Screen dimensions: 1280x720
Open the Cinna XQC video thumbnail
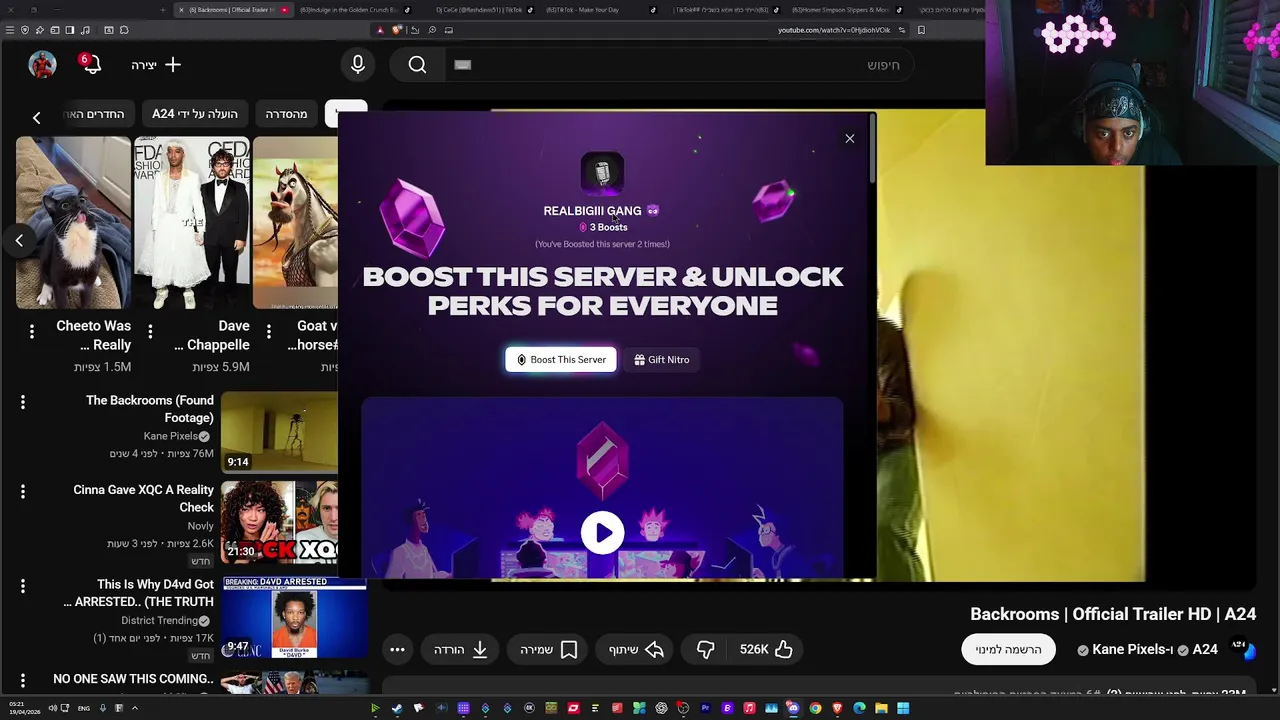coord(279,522)
